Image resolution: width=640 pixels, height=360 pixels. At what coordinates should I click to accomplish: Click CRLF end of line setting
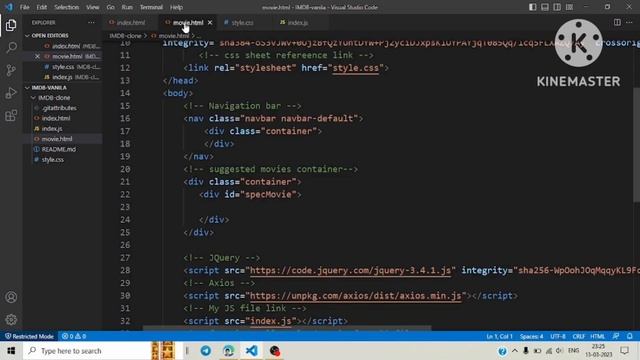578,336
